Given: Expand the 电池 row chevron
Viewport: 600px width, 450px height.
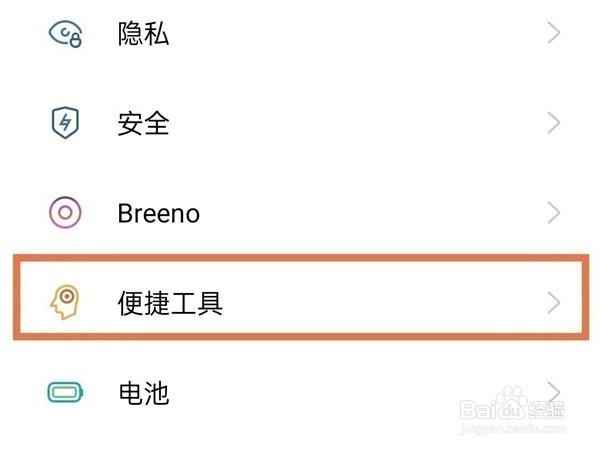Looking at the screenshot, I should (555, 390).
